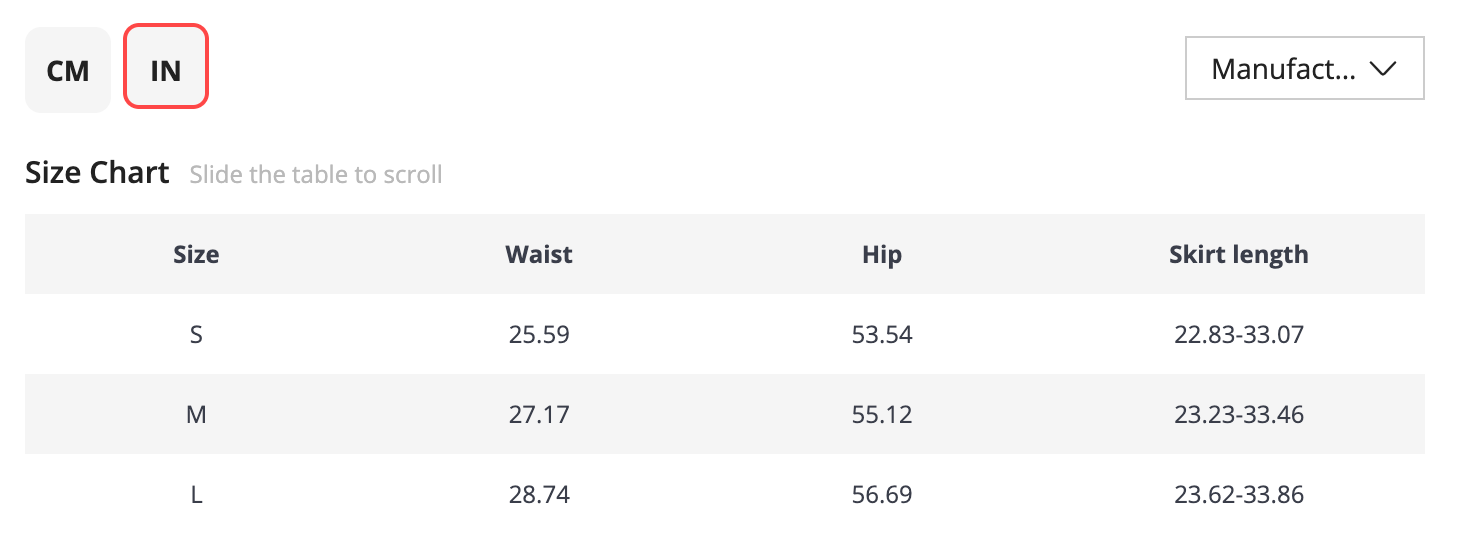Click hip value 56.69
Screen dimensions: 1460x550
tap(882, 494)
